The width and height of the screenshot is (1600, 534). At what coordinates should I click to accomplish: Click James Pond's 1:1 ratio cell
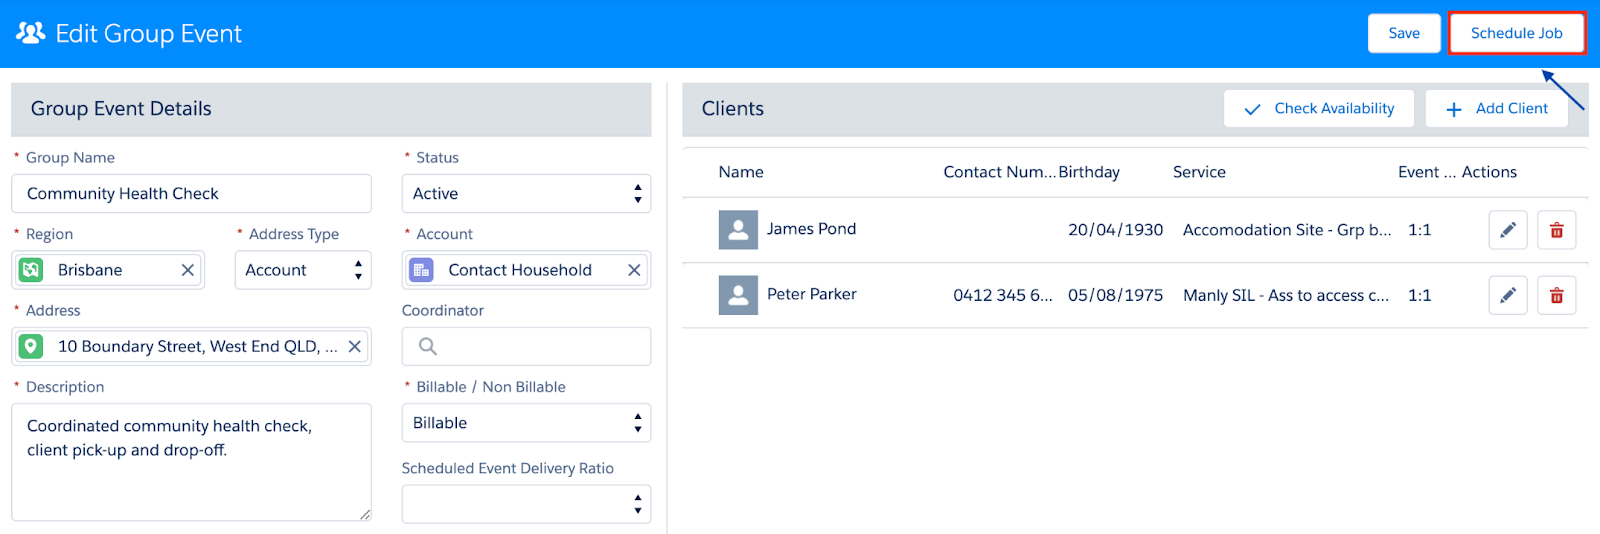(1419, 230)
